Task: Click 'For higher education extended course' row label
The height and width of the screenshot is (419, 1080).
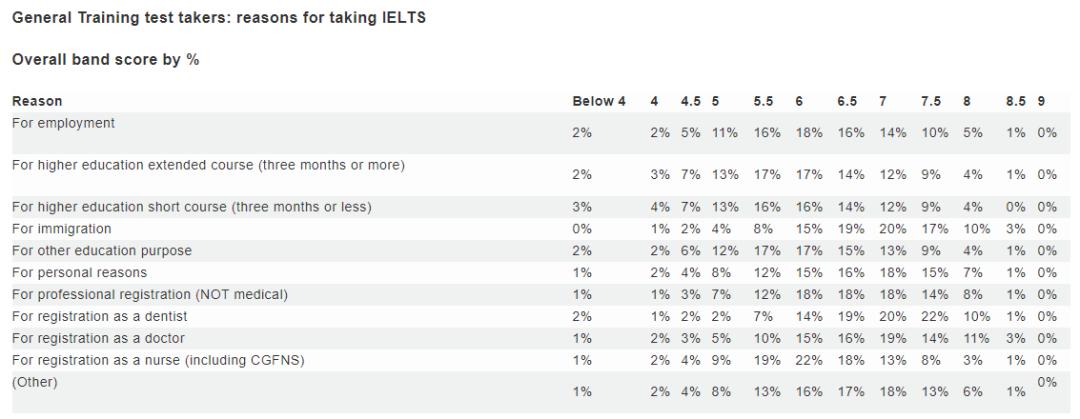Action: (x=208, y=164)
